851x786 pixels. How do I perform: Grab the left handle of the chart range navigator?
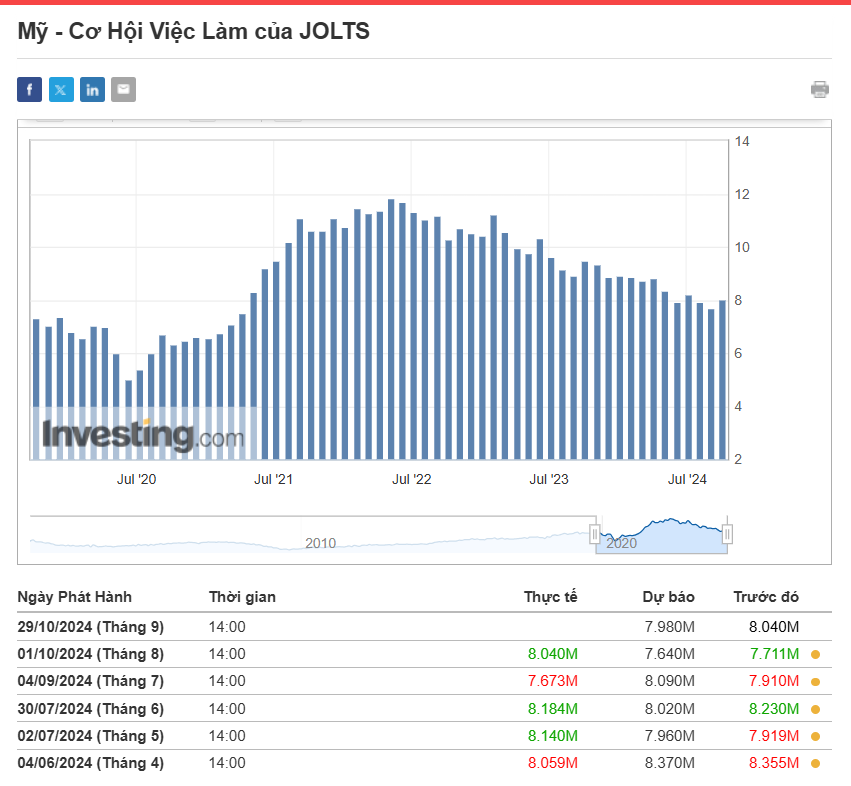(595, 534)
